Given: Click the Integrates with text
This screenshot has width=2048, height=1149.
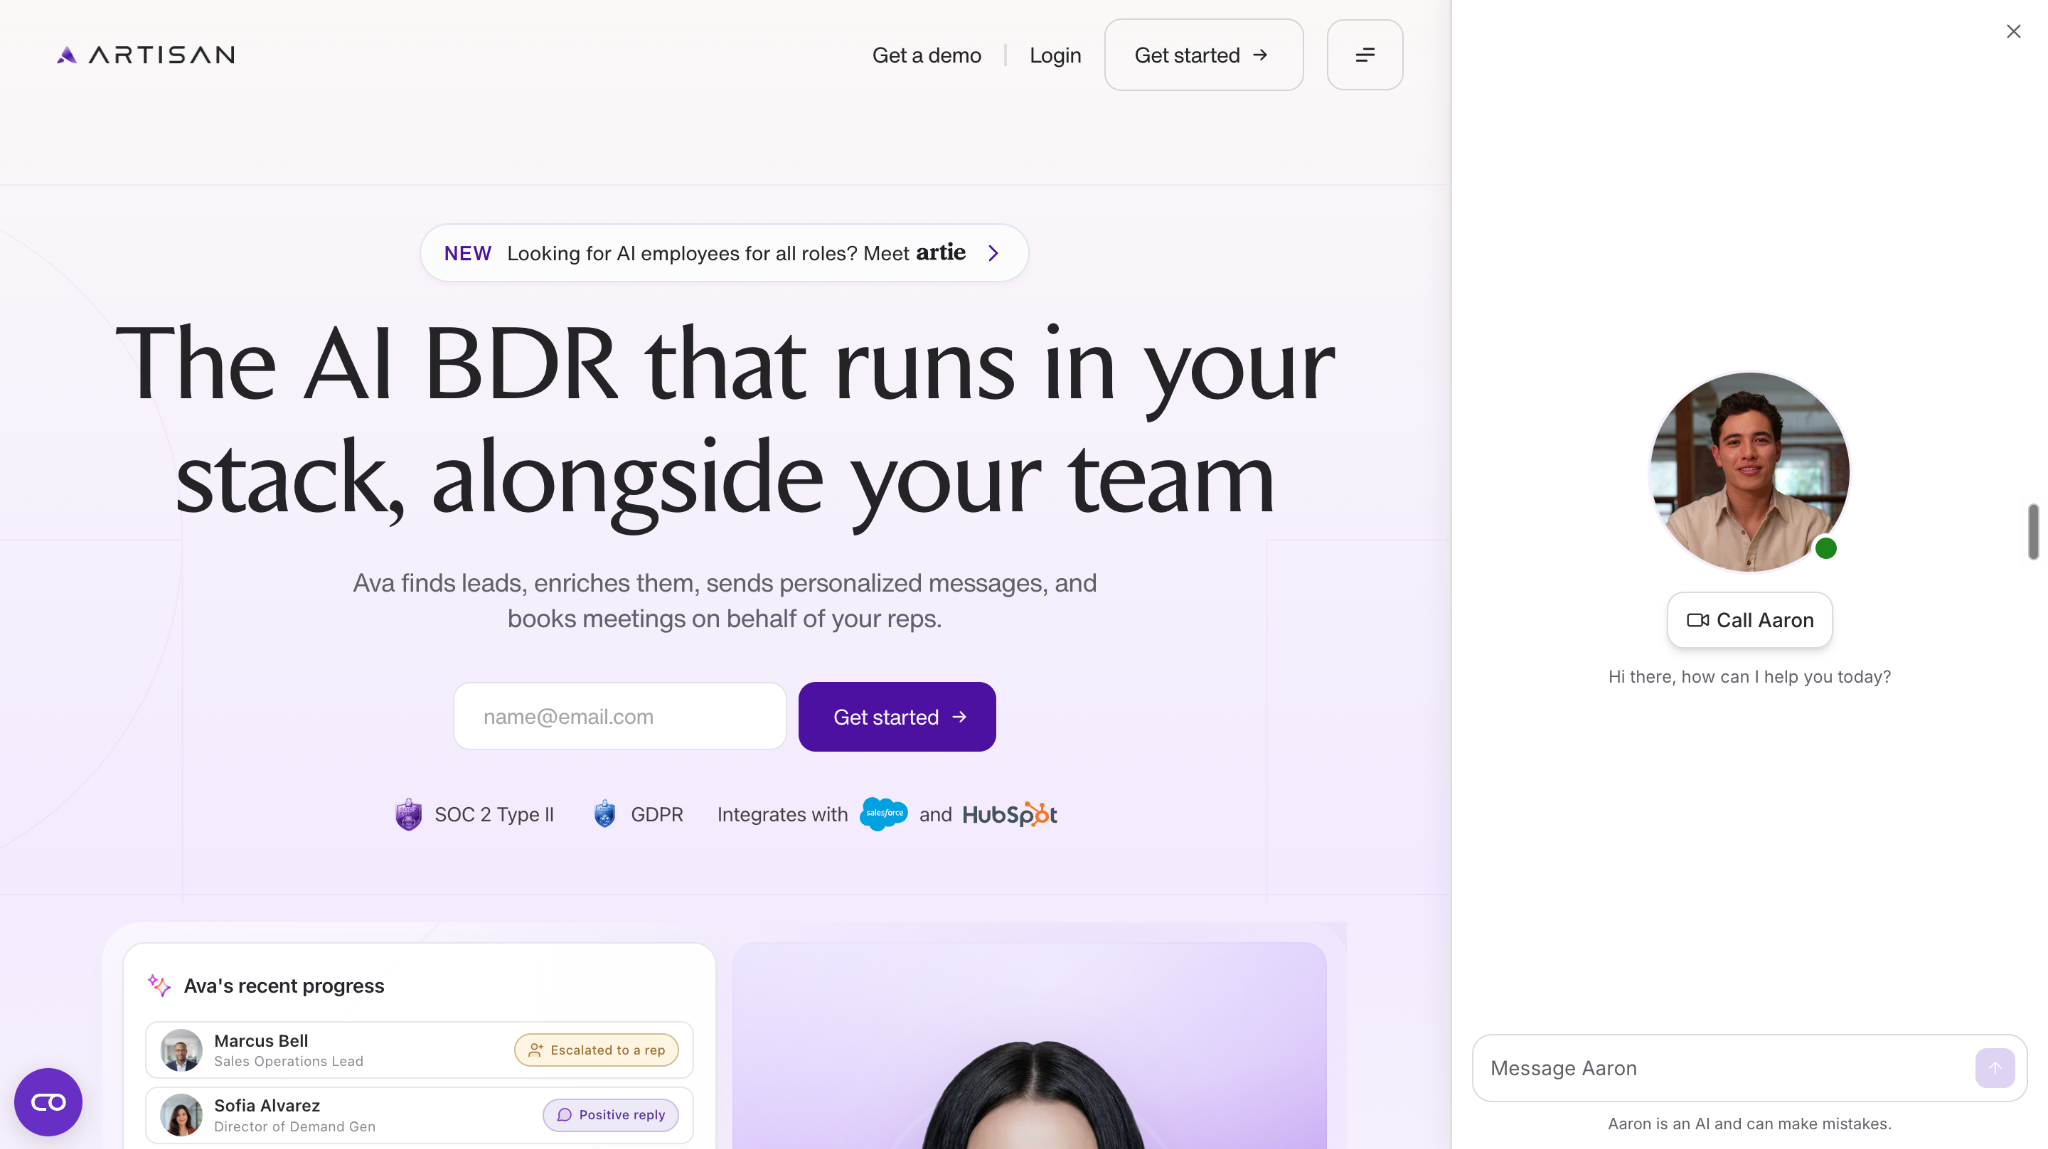Looking at the screenshot, I should tap(782, 815).
